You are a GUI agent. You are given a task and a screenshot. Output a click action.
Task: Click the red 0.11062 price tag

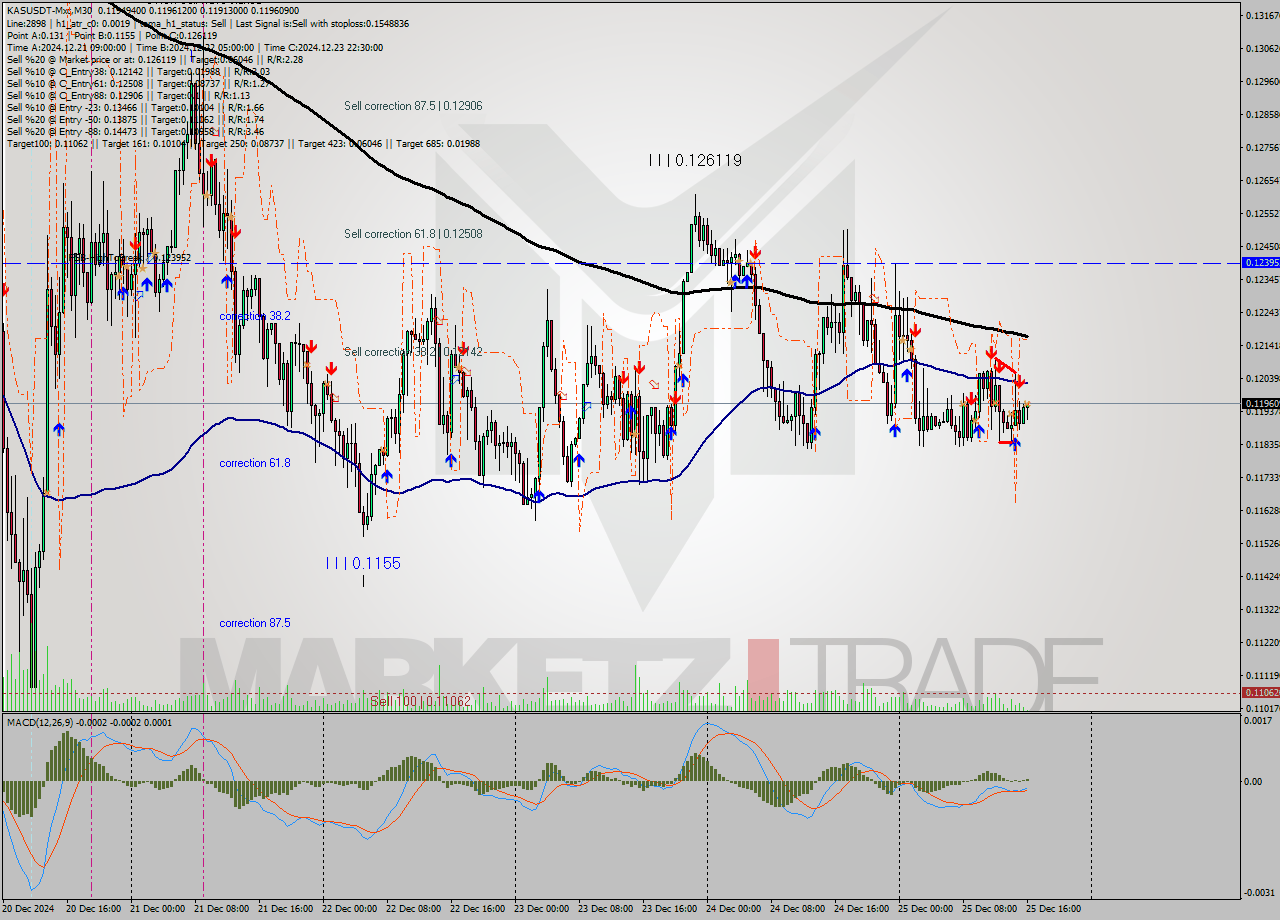(x=1259, y=692)
